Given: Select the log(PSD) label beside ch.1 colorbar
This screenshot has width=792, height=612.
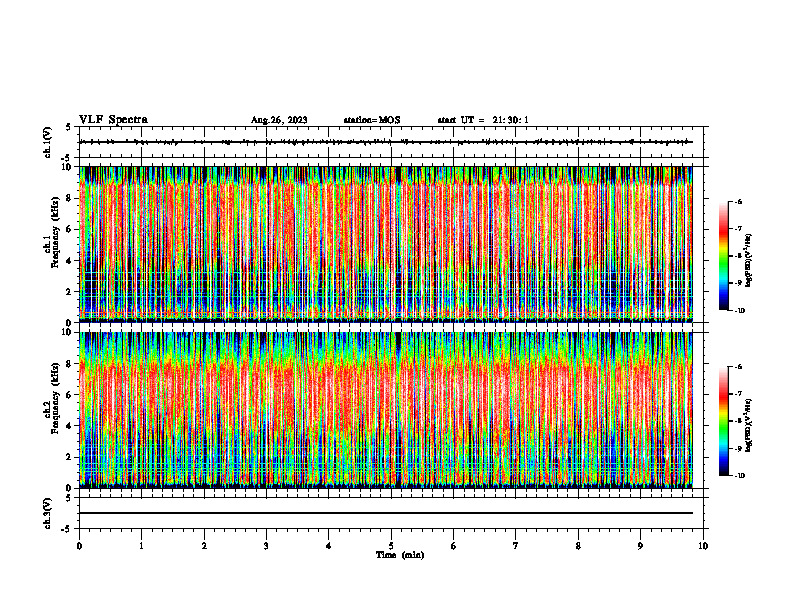Looking at the screenshot, I should [x=749, y=261].
